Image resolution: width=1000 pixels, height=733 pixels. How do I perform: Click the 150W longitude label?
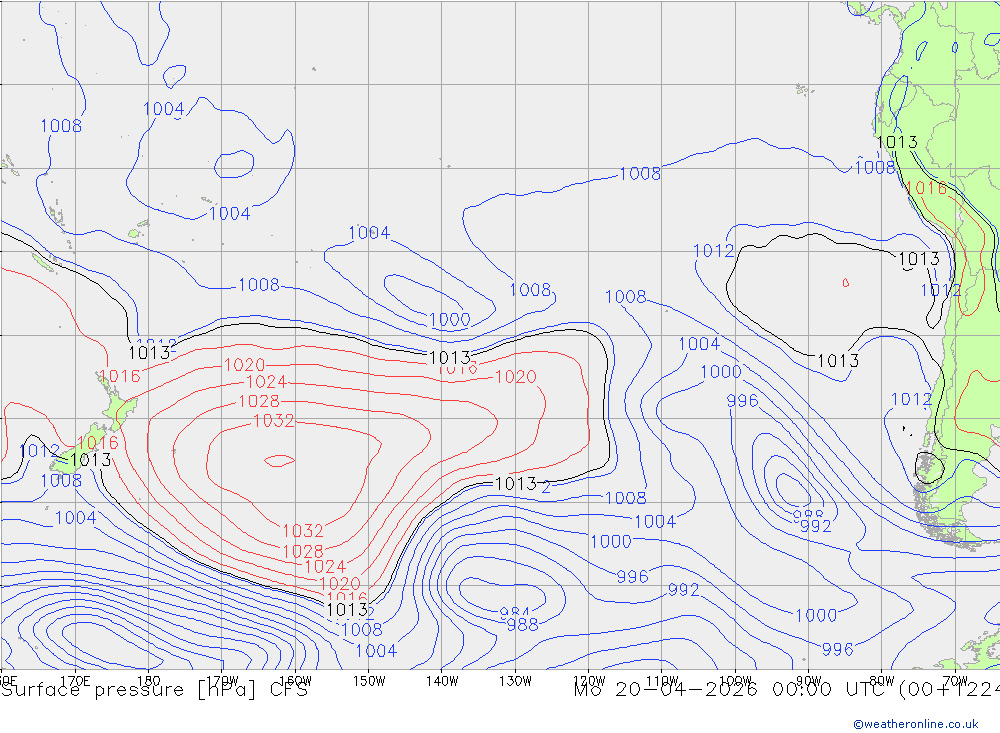click(x=369, y=681)
